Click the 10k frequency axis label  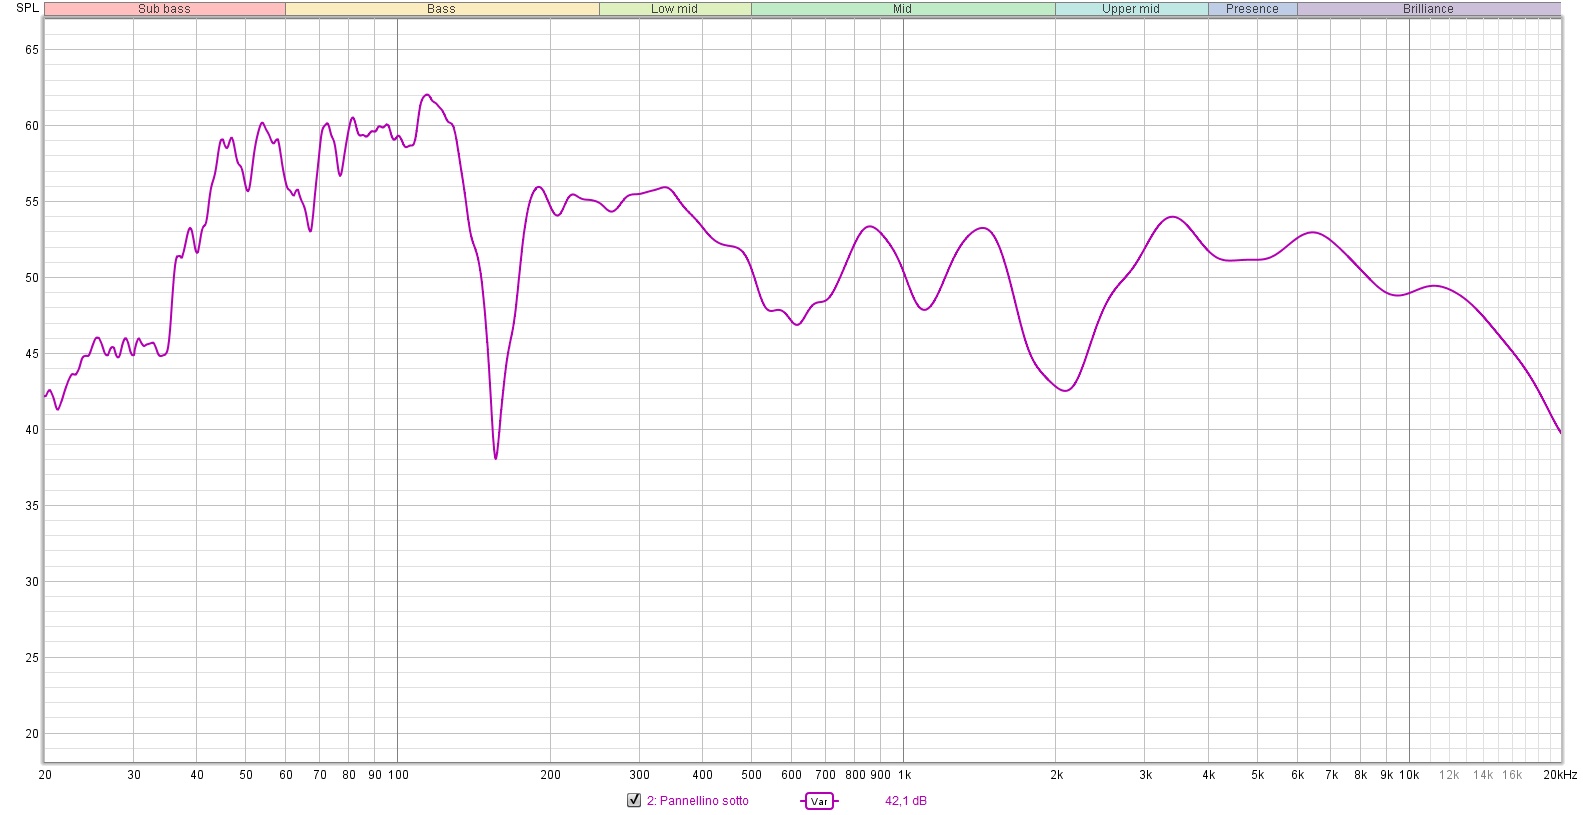tap(1409, 775)
